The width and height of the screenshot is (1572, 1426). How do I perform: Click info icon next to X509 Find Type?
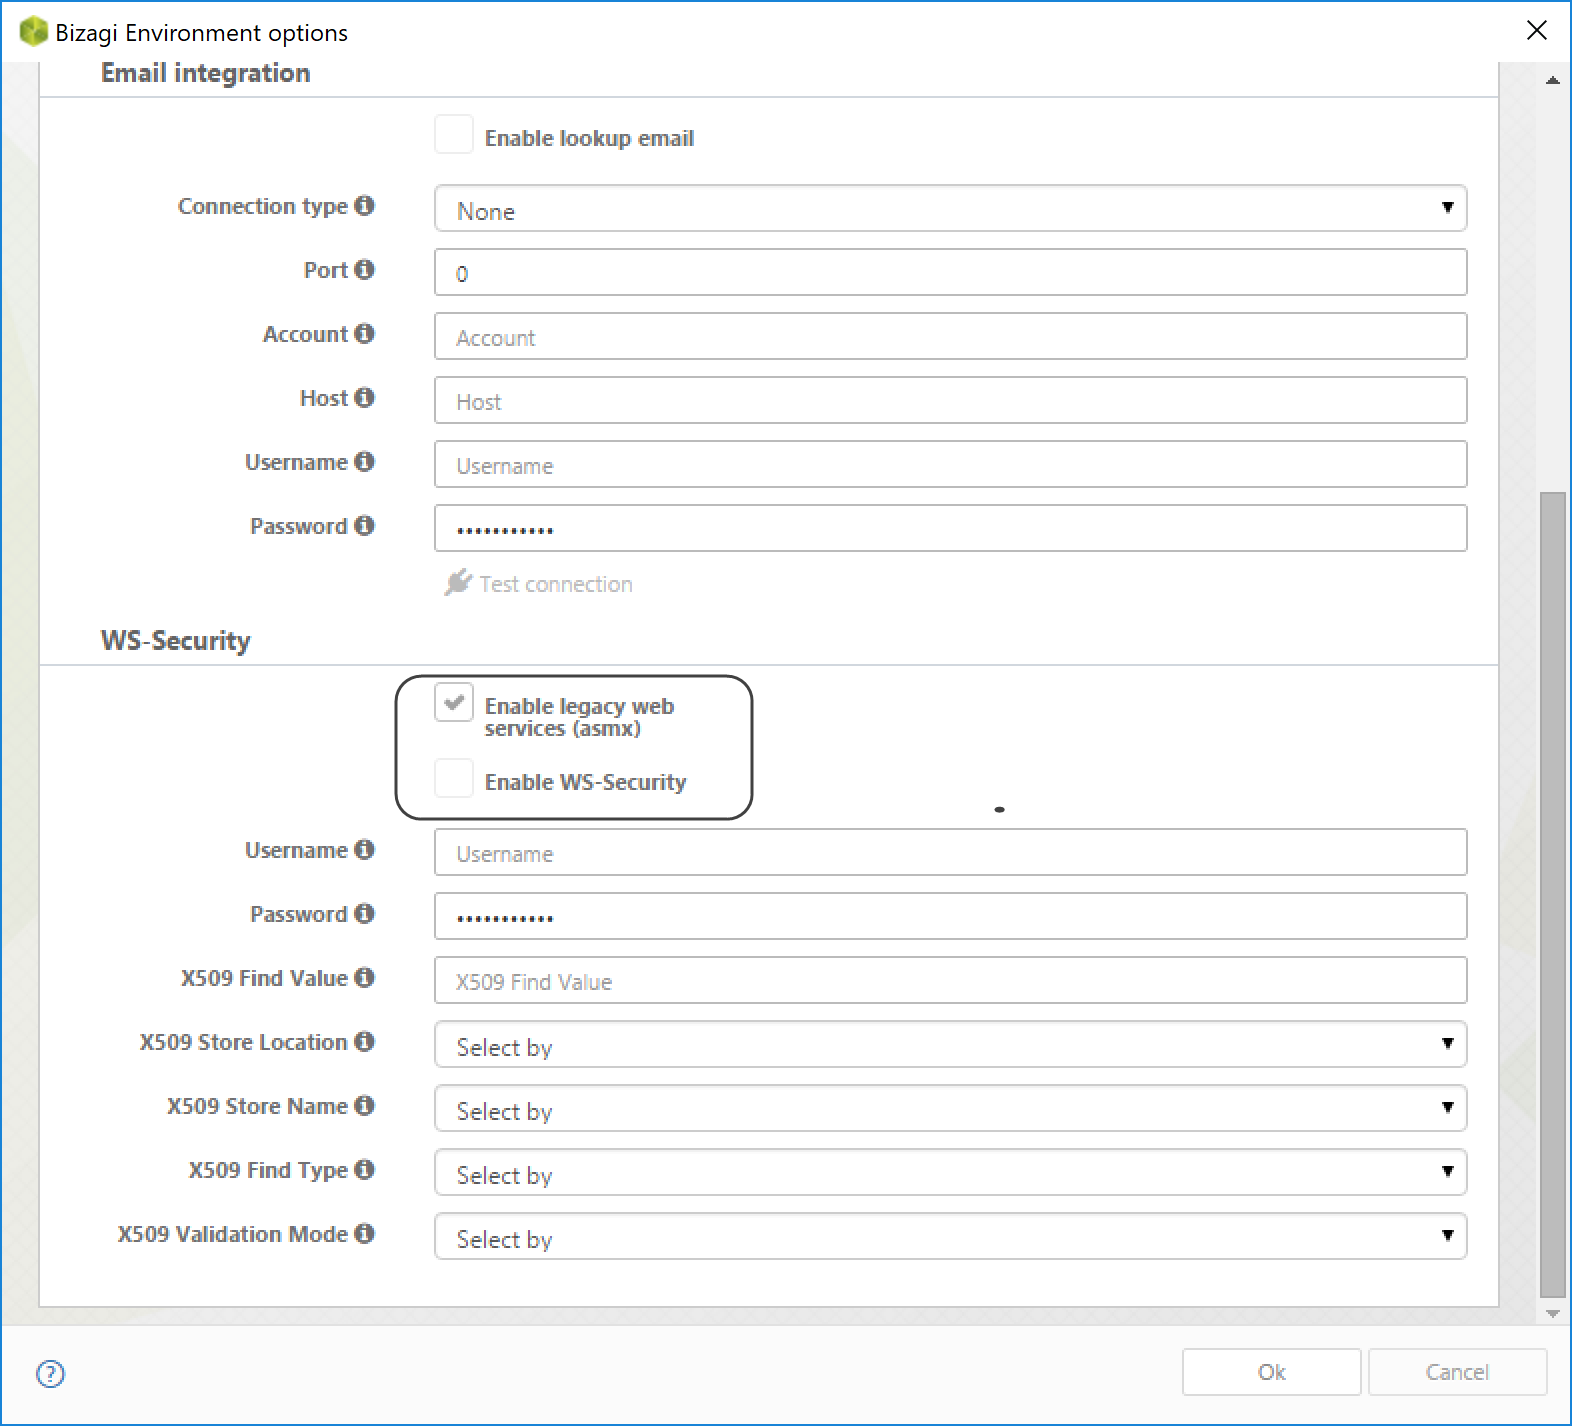tap(364, 1169)
